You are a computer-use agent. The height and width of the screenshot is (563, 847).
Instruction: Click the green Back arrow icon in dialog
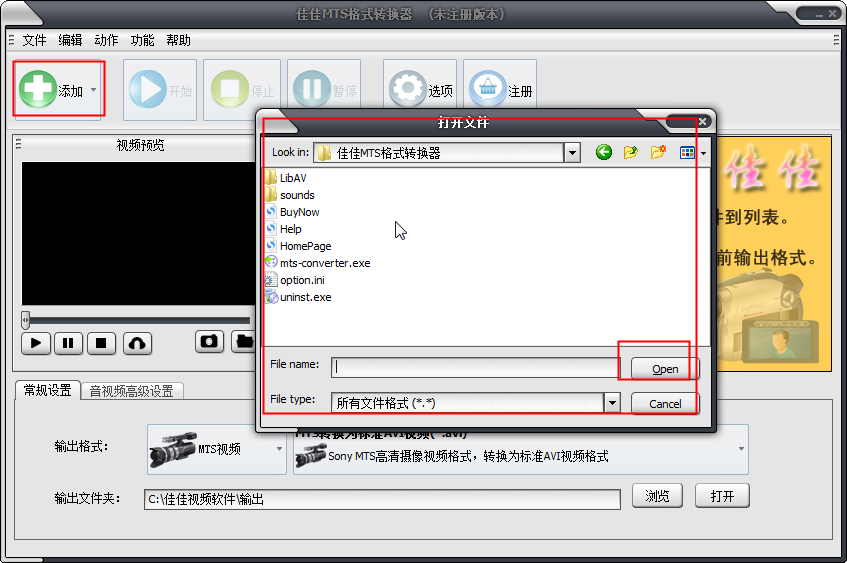603,152
